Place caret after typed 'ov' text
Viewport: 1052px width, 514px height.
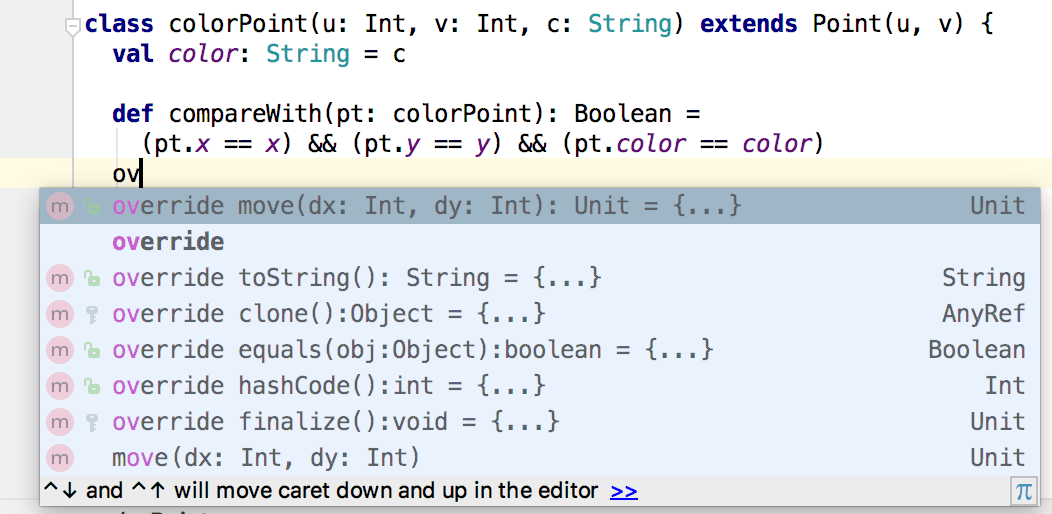click(142, 174)
